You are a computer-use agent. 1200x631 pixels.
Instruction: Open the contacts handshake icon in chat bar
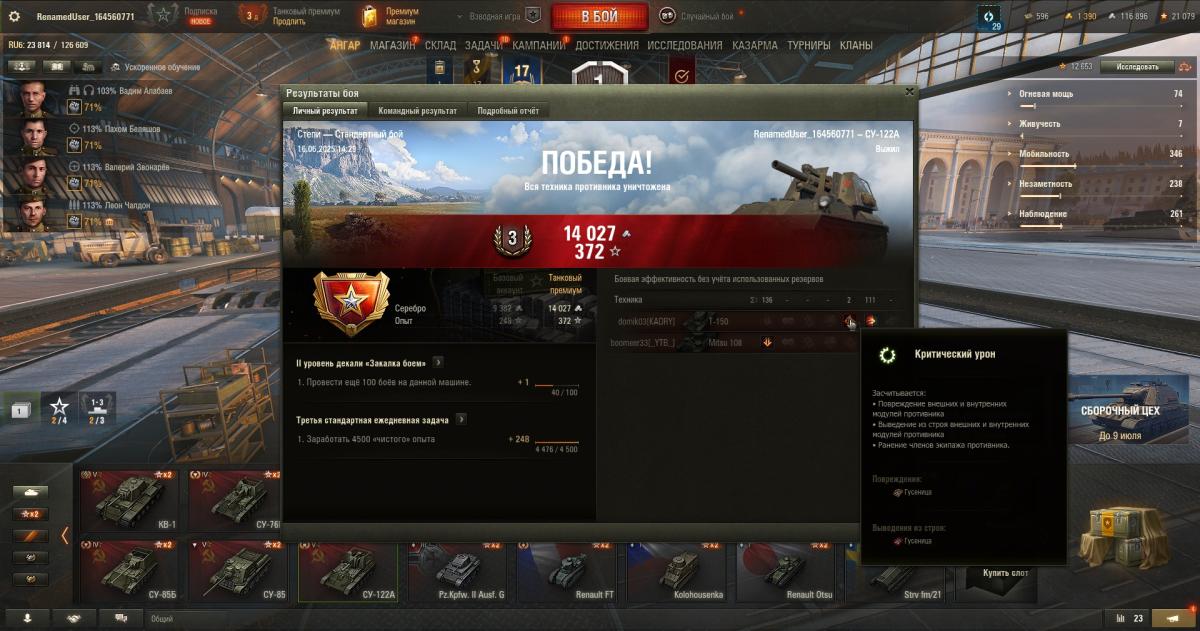[x=74, y=618]
